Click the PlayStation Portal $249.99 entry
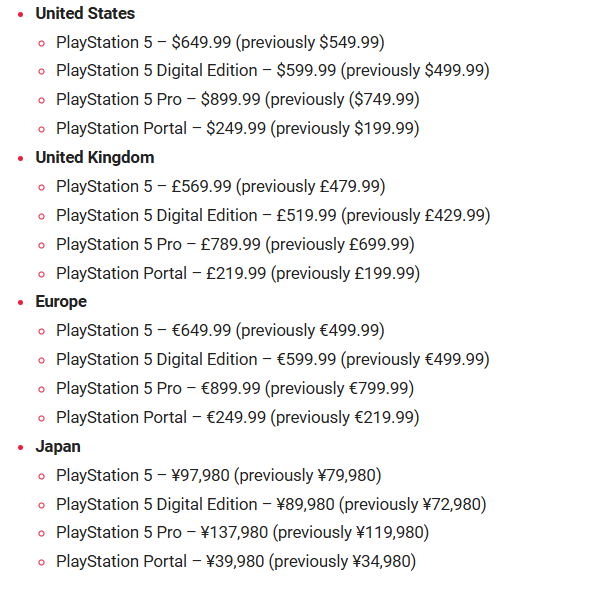 coord(238,129)
